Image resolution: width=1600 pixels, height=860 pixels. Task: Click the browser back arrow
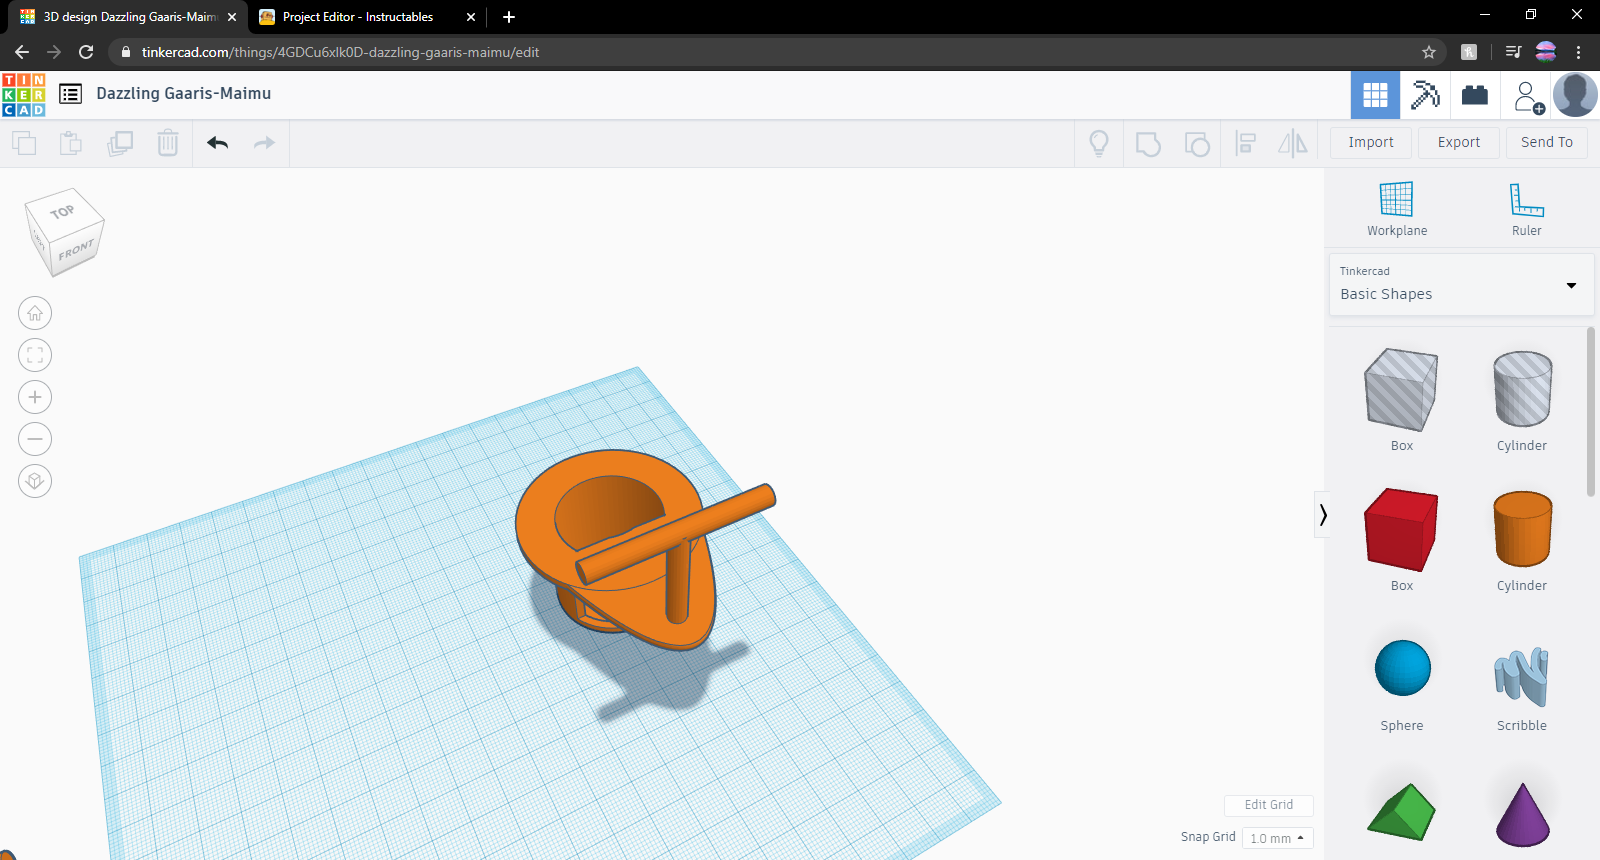coord(22,52)
